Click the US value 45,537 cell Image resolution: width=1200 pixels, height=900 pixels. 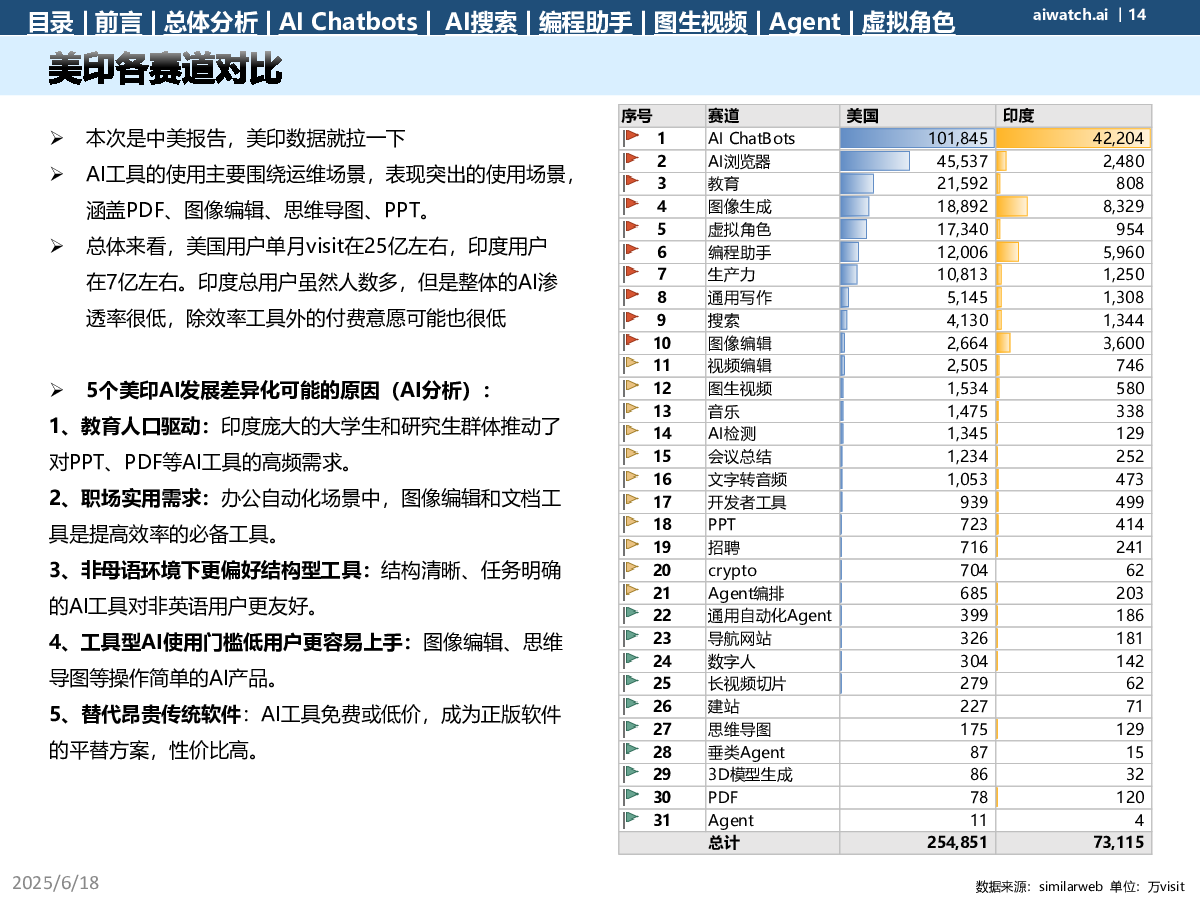coord(917,161)
